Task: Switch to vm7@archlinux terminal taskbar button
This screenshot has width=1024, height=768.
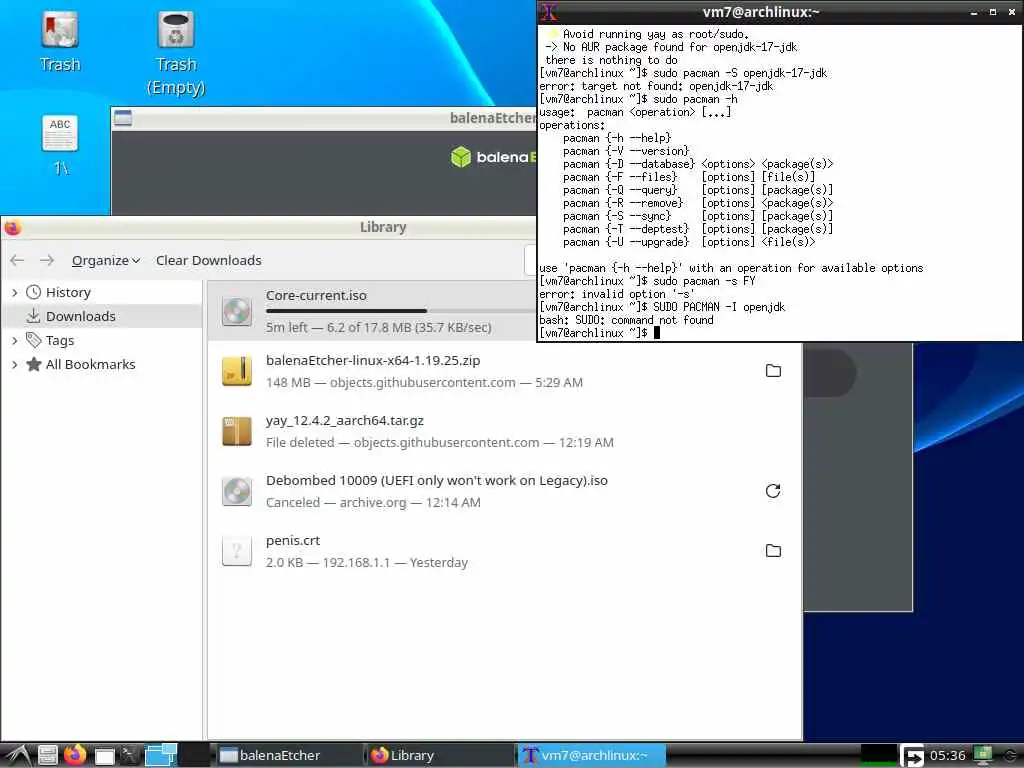Action: click(592, 755)
